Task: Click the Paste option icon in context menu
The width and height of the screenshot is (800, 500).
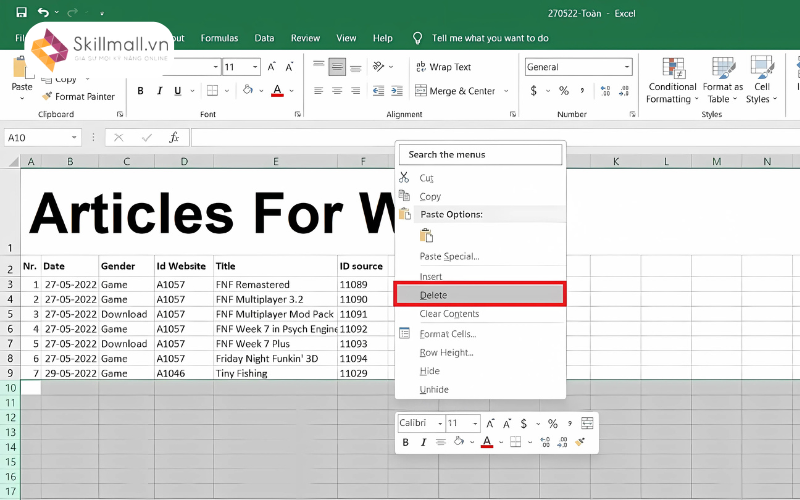Action: click(x=427, y=236)
